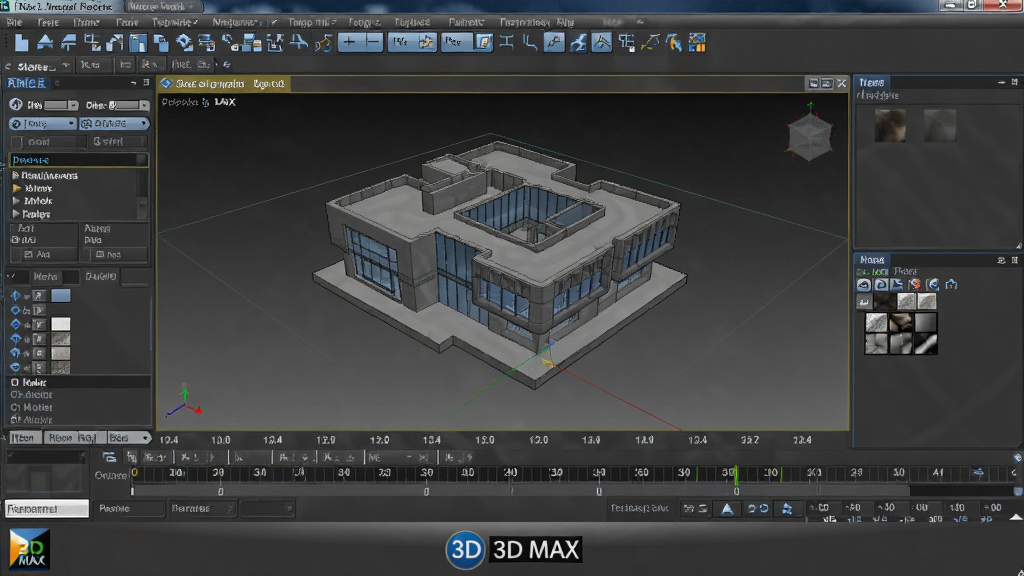1024x576 pixels.
Task: Click the white color swatch in the layer list
Action: coord(61,325)
